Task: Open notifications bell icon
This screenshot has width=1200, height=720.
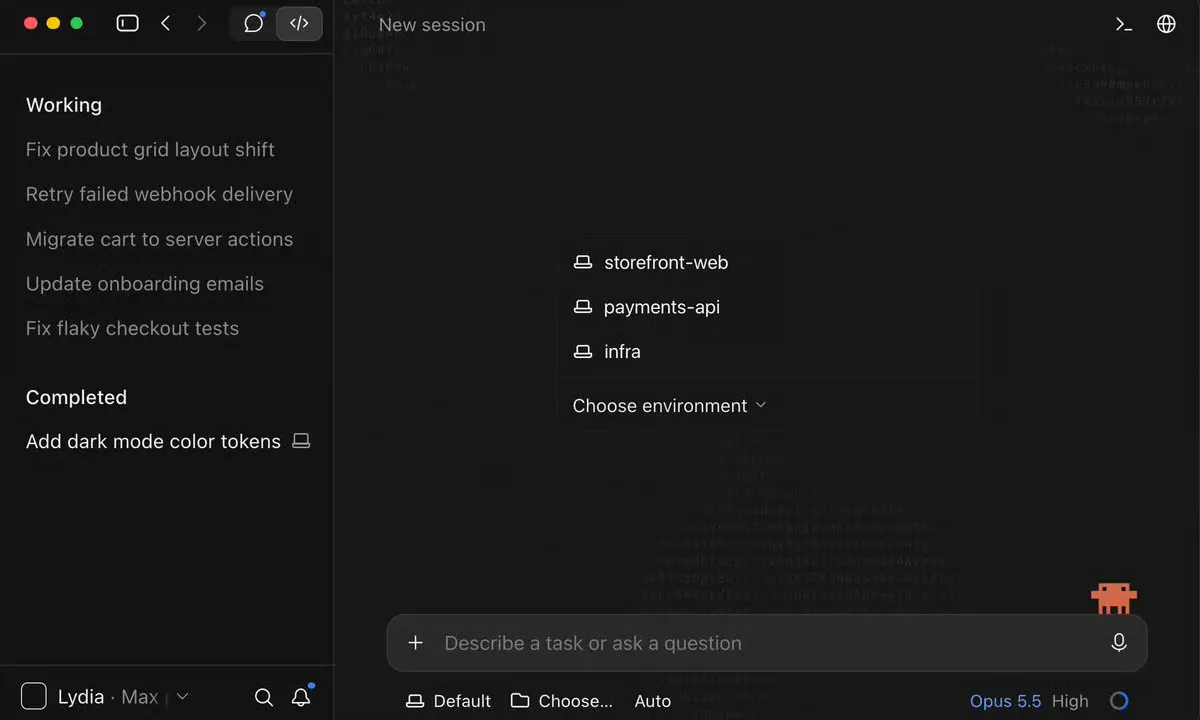Action: click(301, 697)
